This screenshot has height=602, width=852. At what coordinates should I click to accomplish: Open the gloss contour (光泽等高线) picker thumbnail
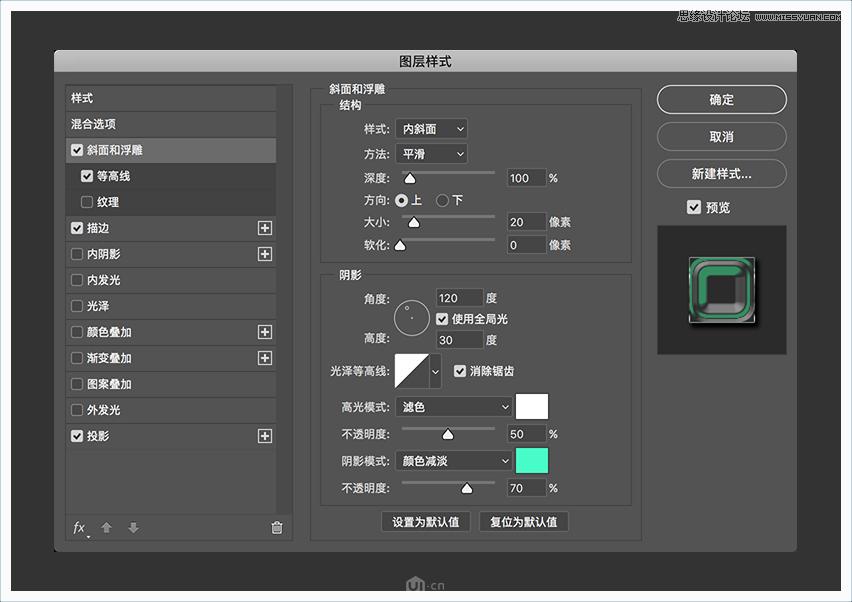(x=414, y=370)
